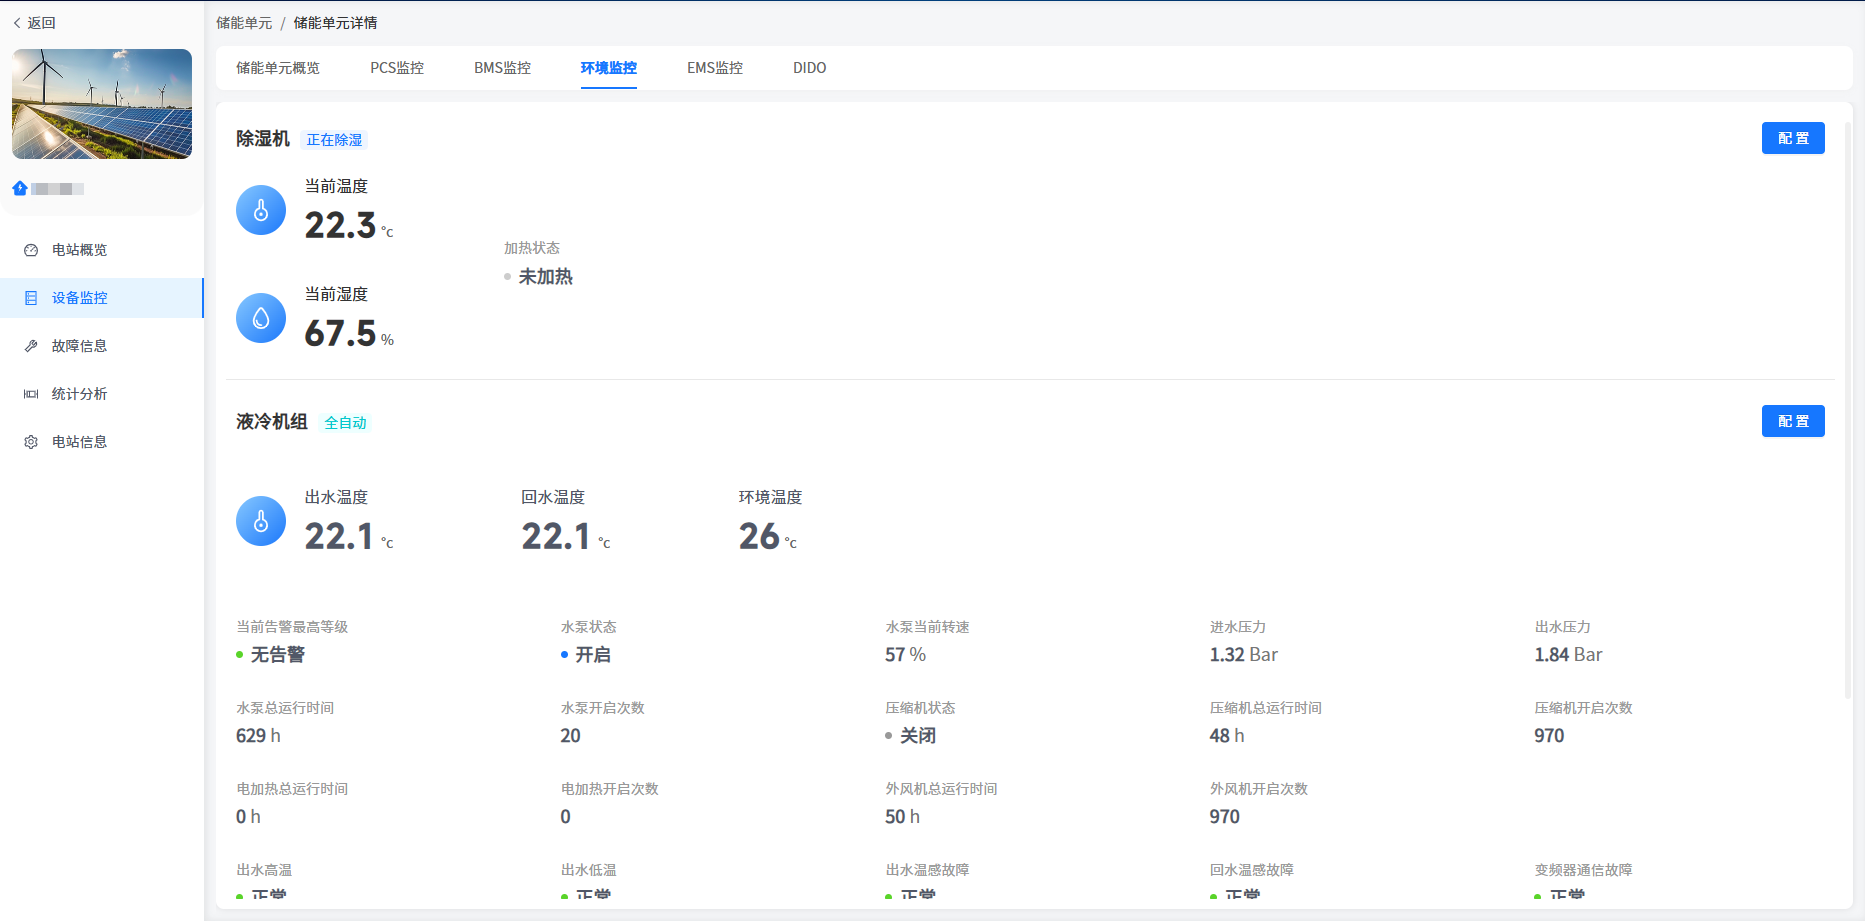Open the BMS监控 tab
Screen dimensions: 1865x921
pos(502,68)
